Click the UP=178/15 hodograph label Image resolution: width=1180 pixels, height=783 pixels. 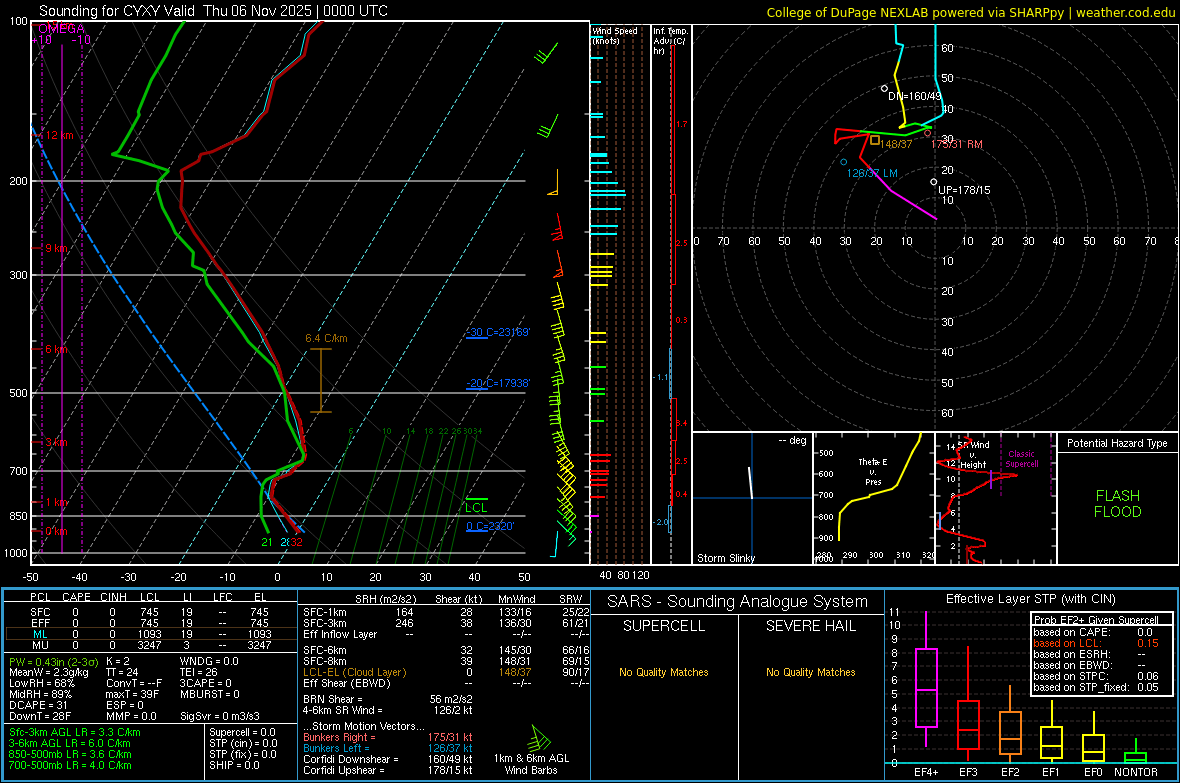[964, 190]
